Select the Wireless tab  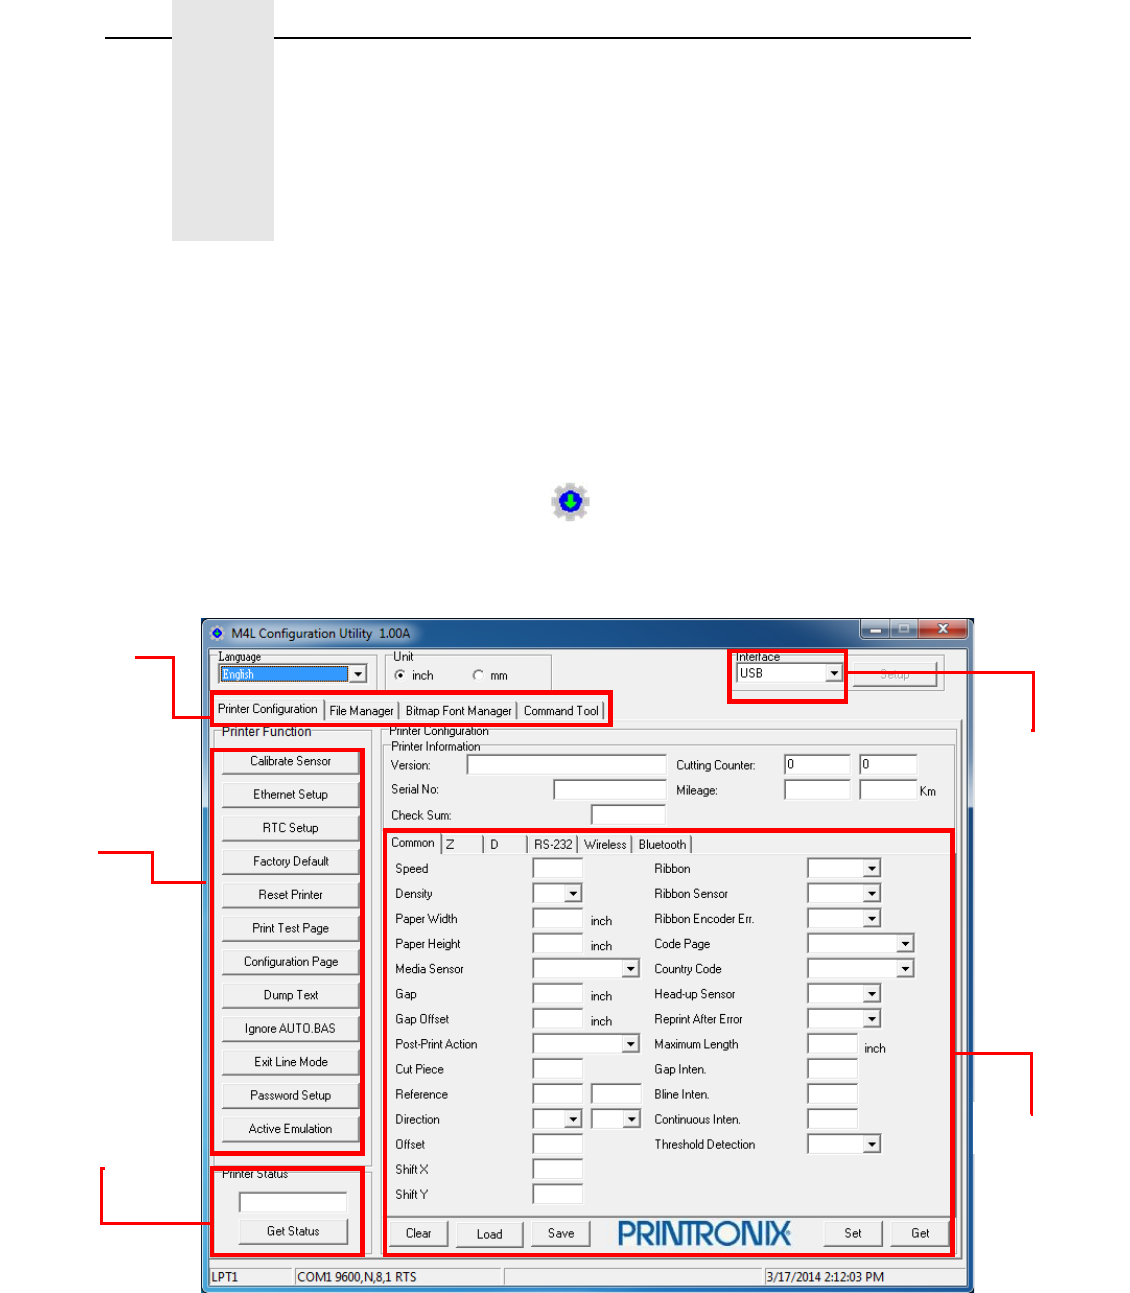pos(605,845)
